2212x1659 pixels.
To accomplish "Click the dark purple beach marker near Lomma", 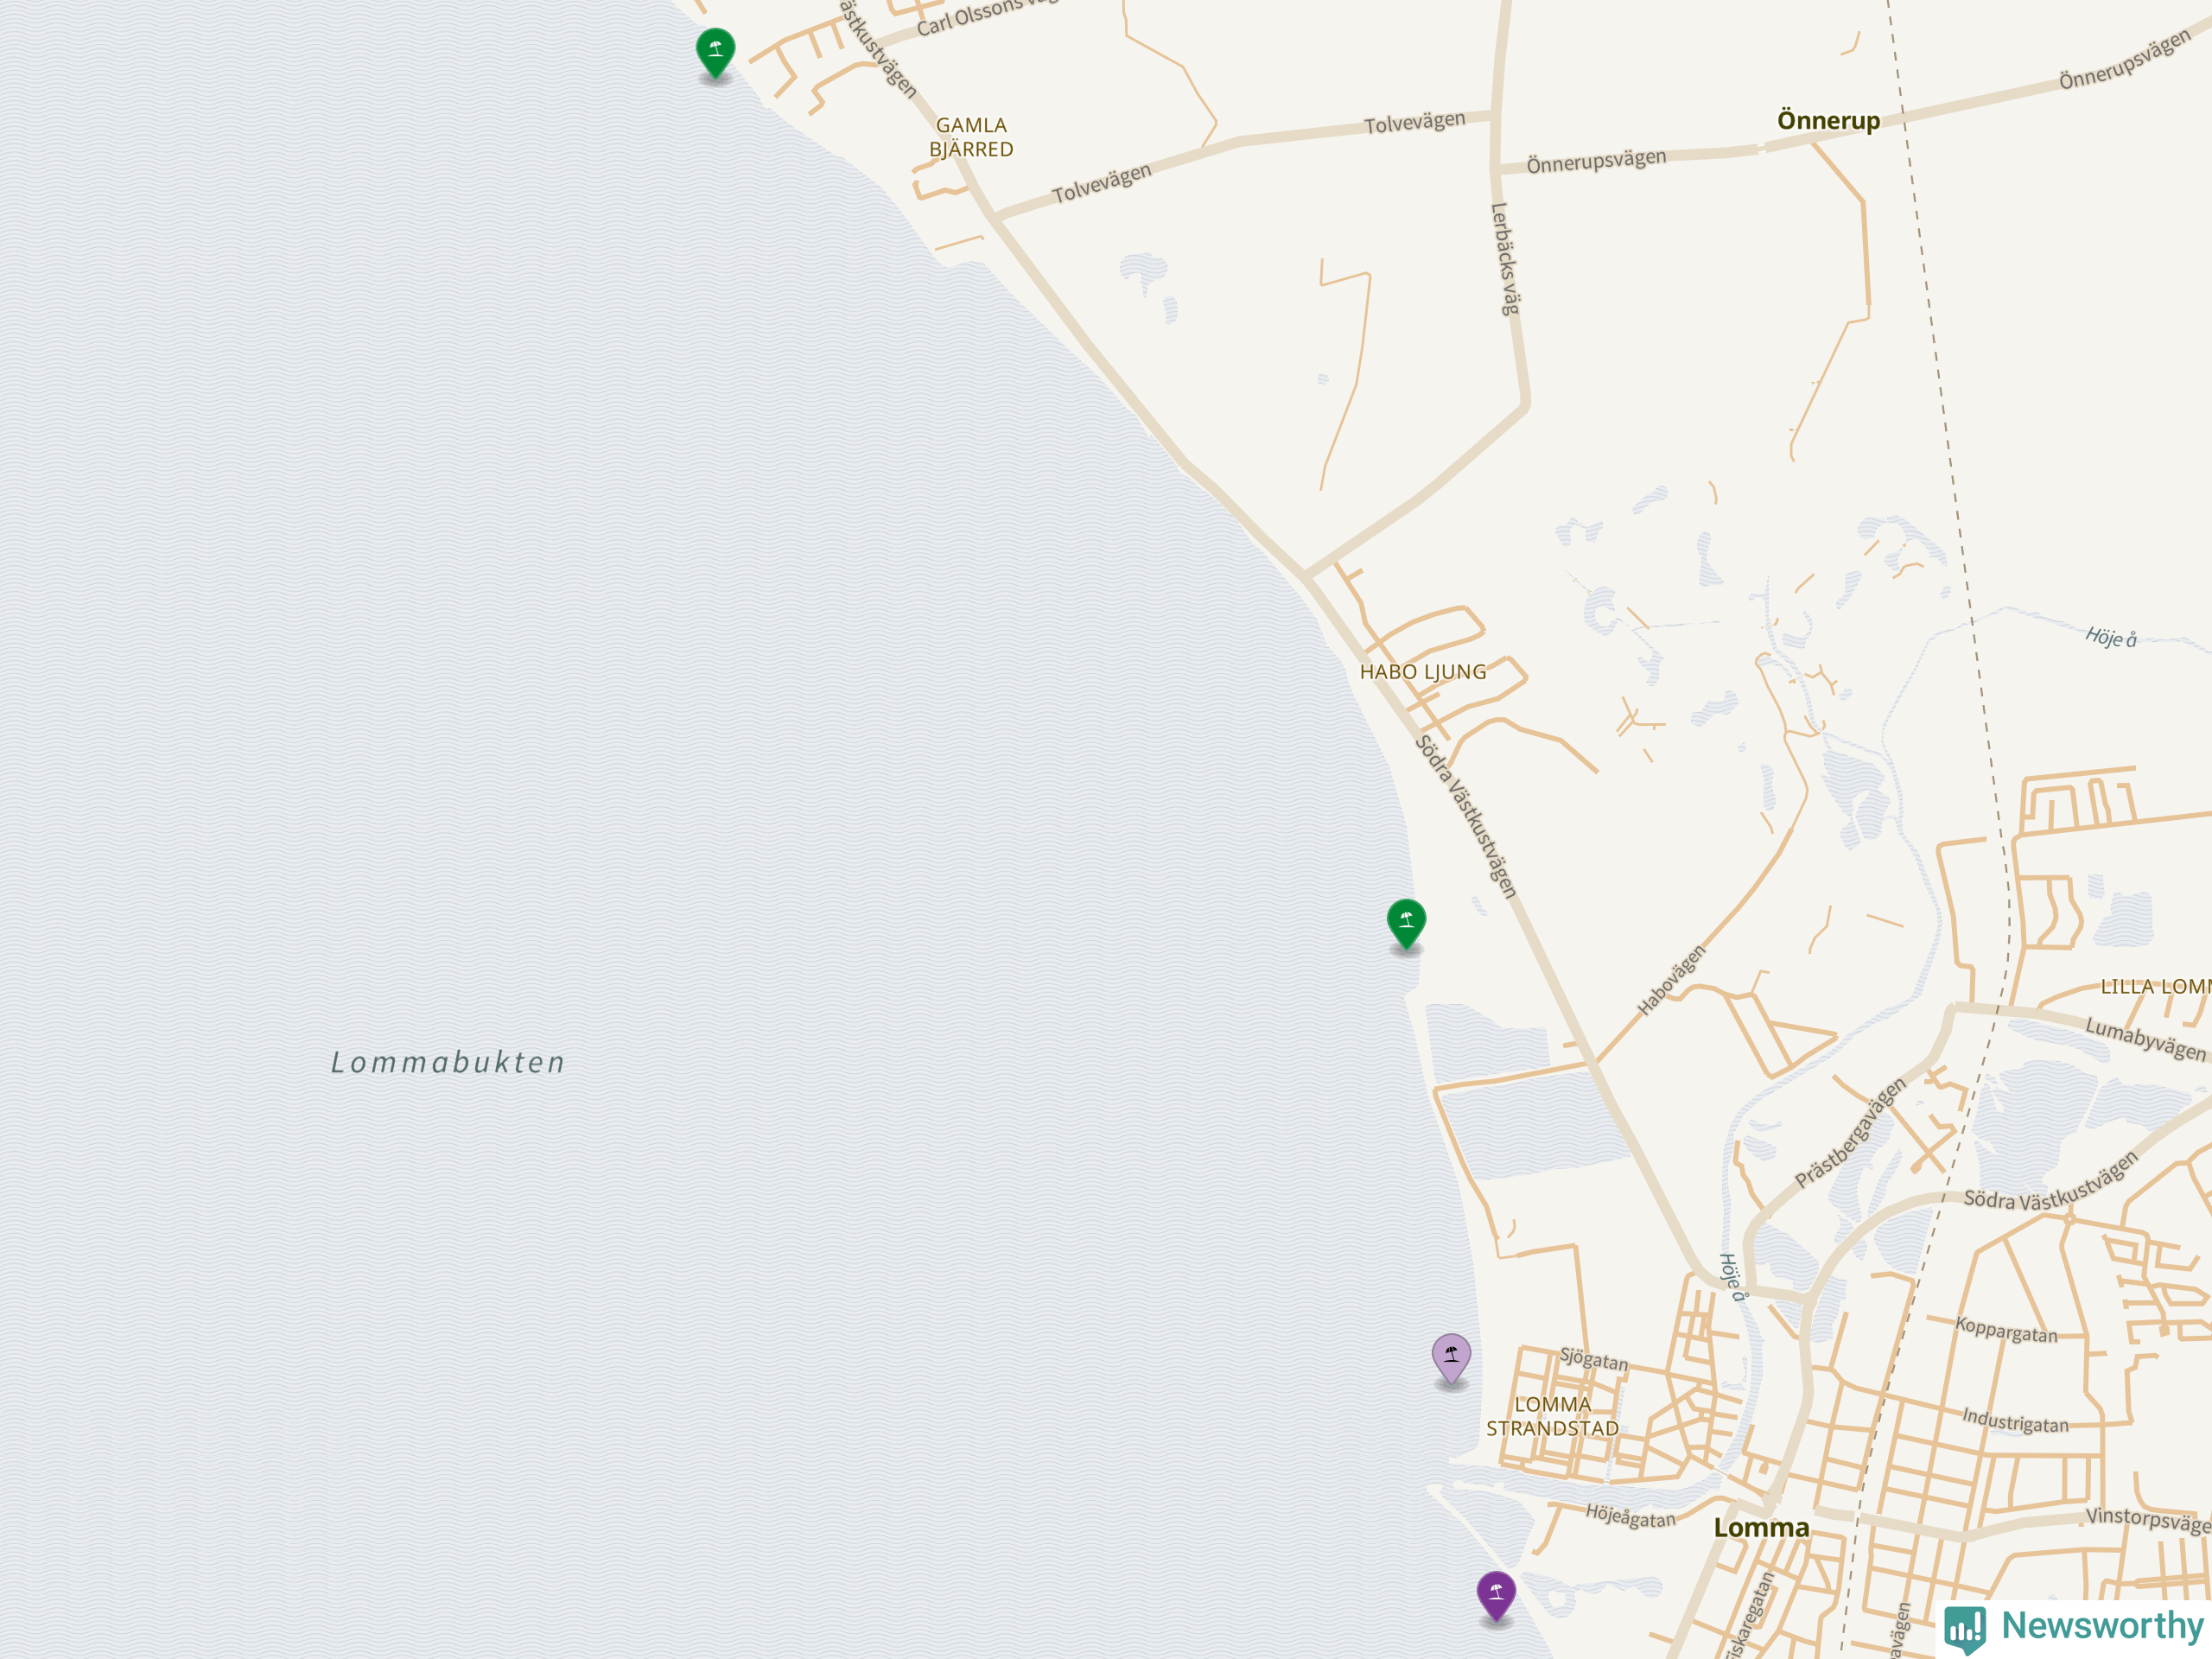I will (x=1496, y=1596).
